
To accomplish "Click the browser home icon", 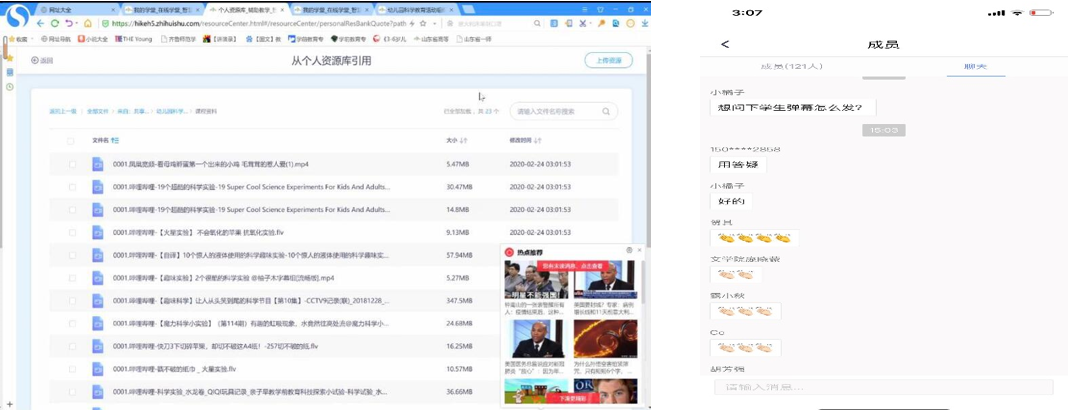I will coord(88,23).
